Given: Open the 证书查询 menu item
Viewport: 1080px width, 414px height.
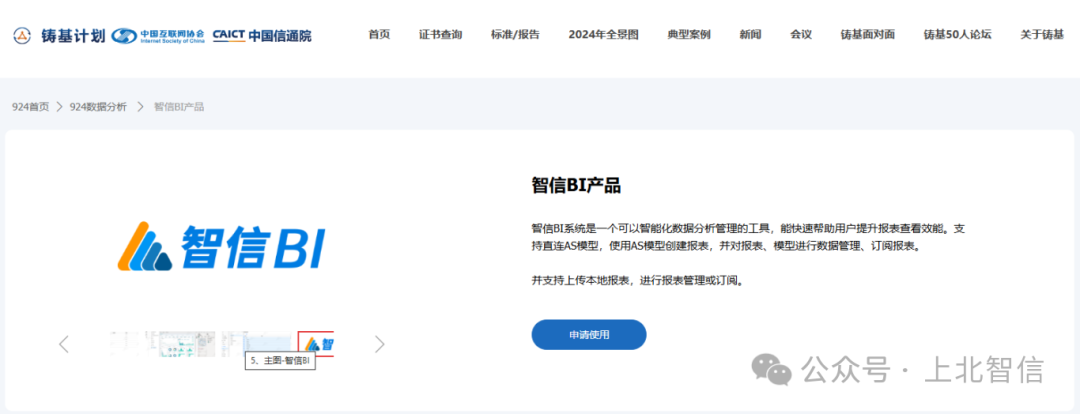Looking at the screenshot, I should point(440,34).
